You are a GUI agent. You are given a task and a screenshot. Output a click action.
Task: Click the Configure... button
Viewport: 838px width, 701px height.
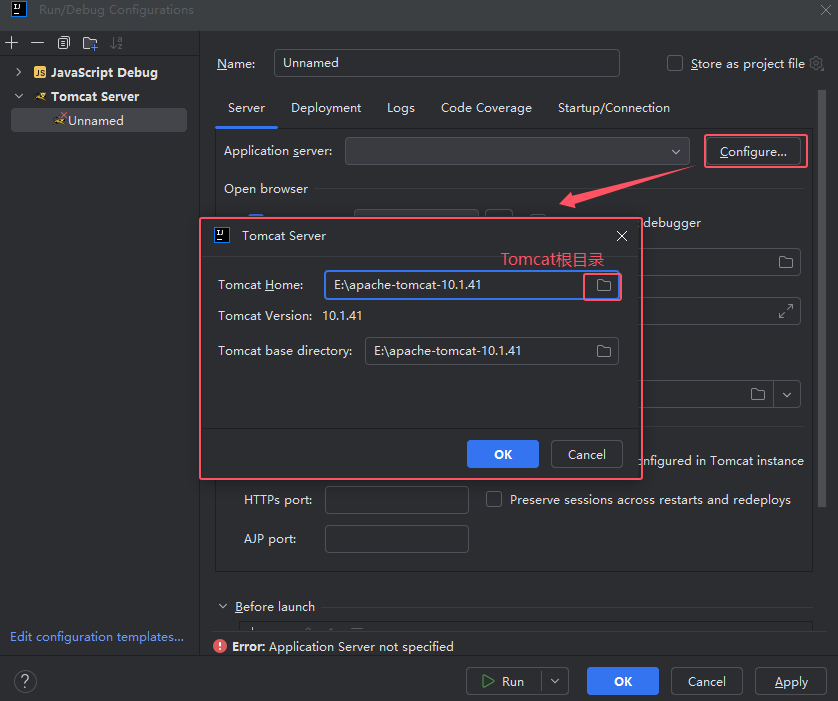pos(753,152)
